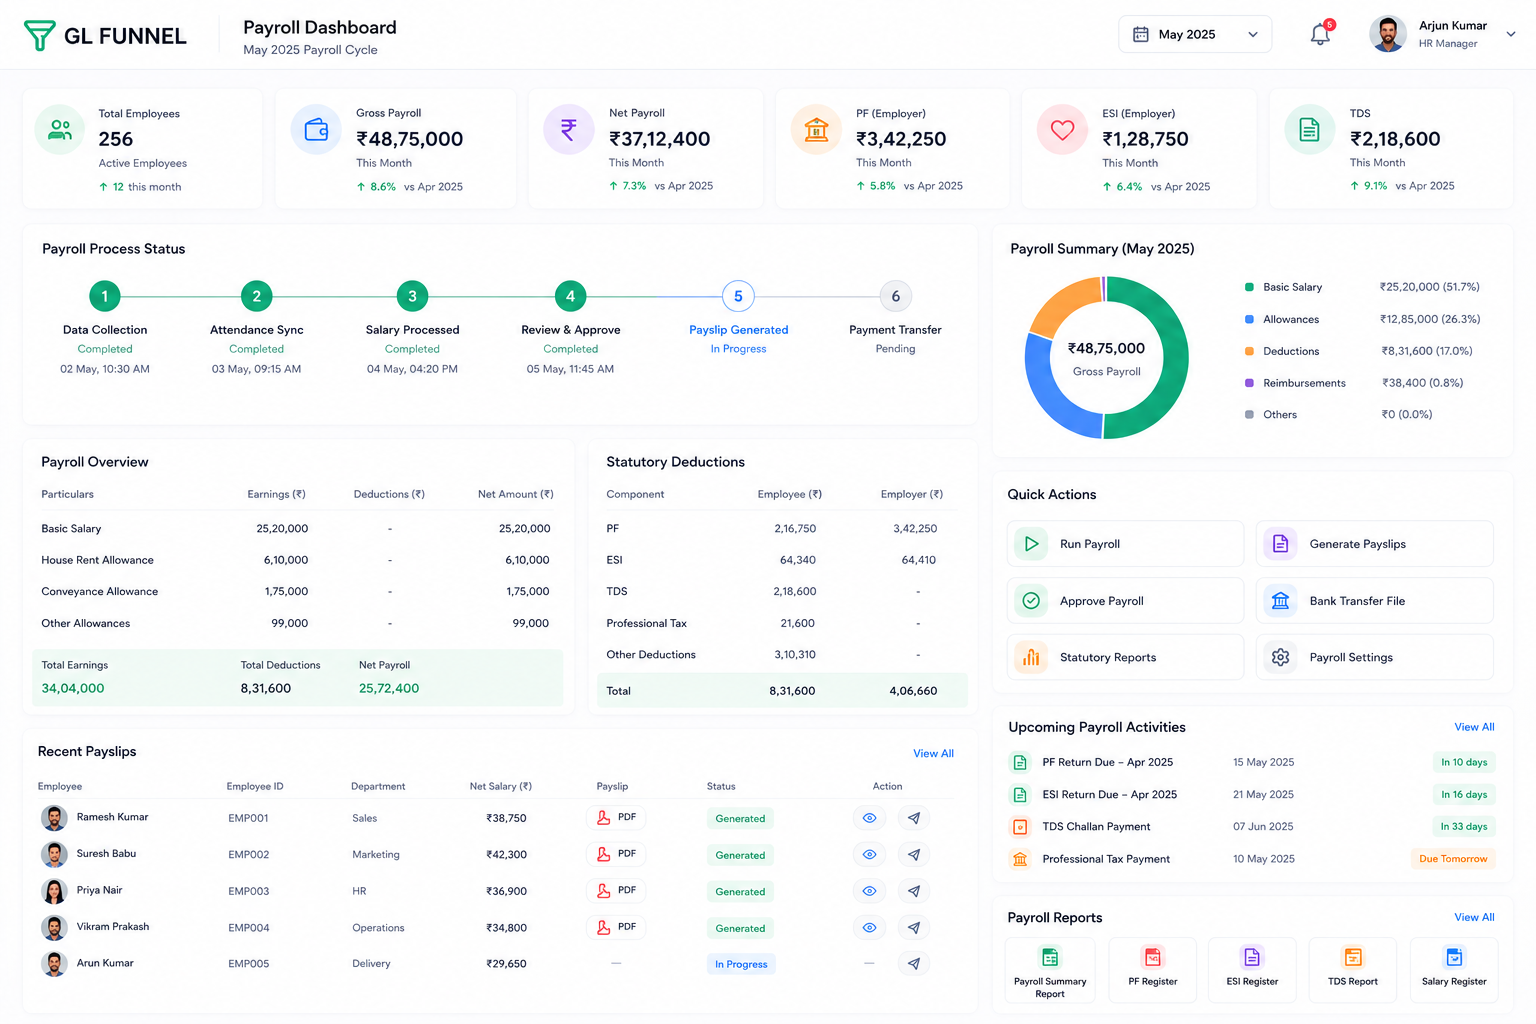Open the Payroll Summary Report
Image resolution: width=1536 pixels, height=1024 pixels.
coord(1050,970)
